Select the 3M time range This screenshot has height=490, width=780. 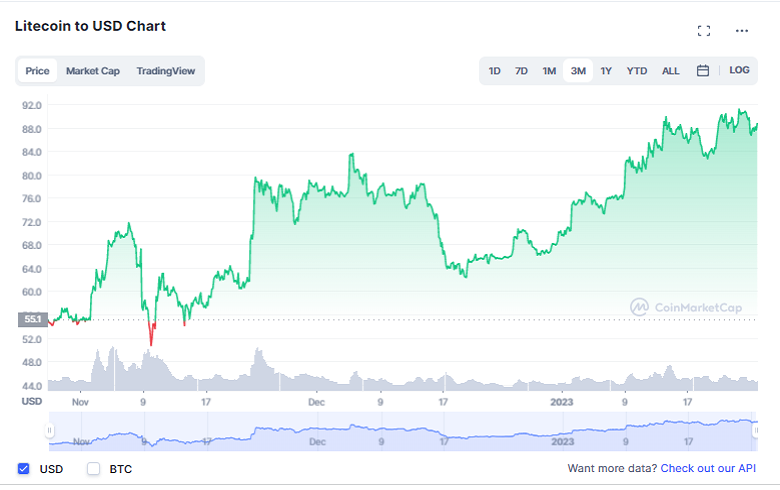[578, 71]
